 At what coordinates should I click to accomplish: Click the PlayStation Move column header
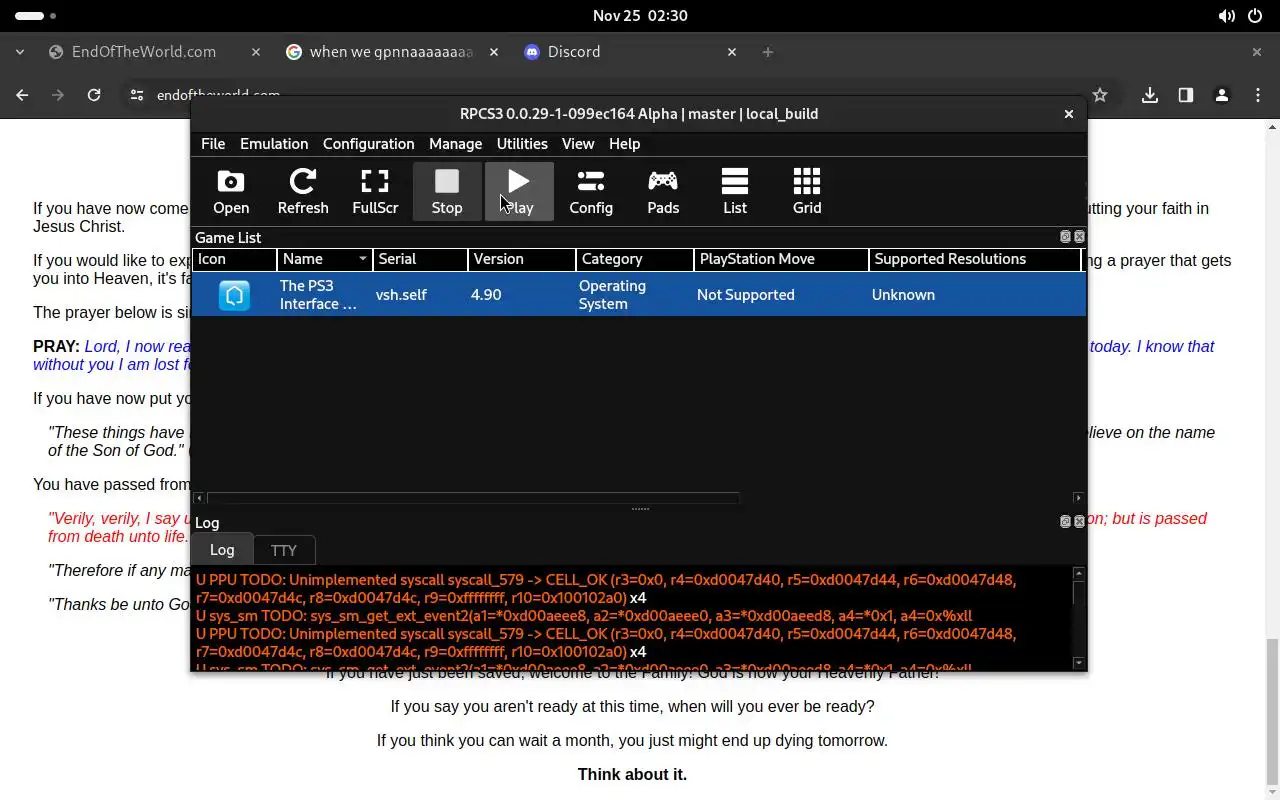pos(781,259)
